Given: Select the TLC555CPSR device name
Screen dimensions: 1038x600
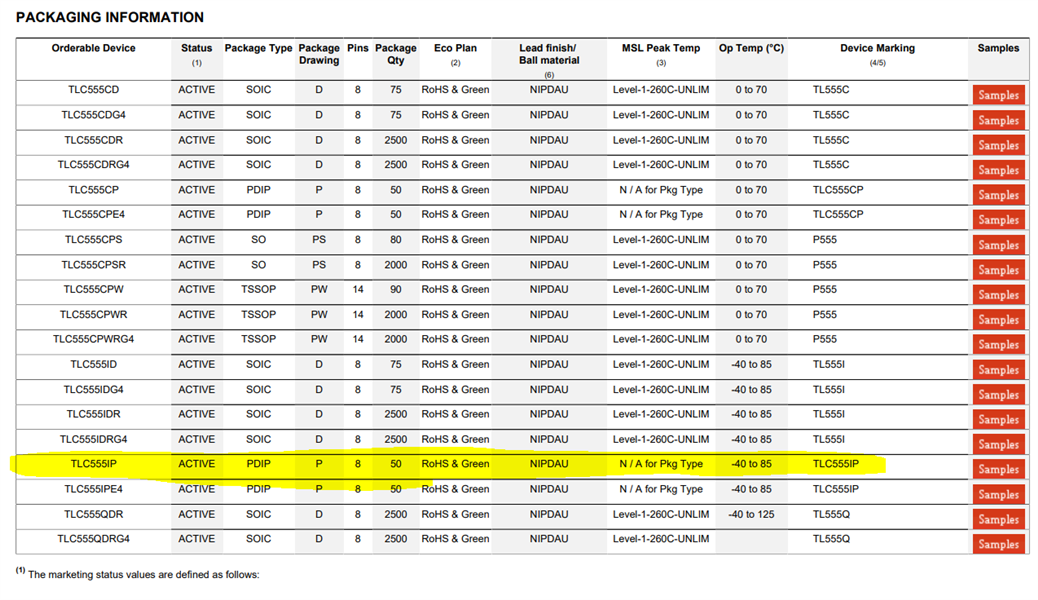Looking at the screenshot, I should [x=93, y=264].
